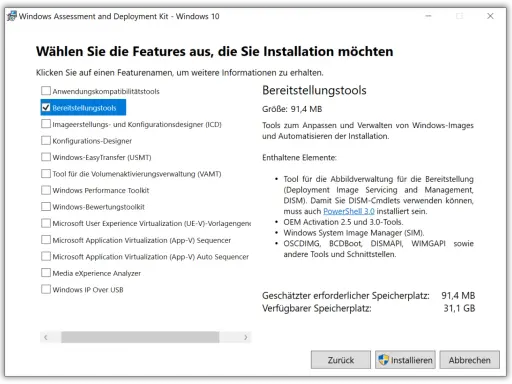The width and height of the screenshot is (512, 384).
Task: Enable the VAMT Volumenaktivierungsverwaltung checkbox
Action: 46,173
